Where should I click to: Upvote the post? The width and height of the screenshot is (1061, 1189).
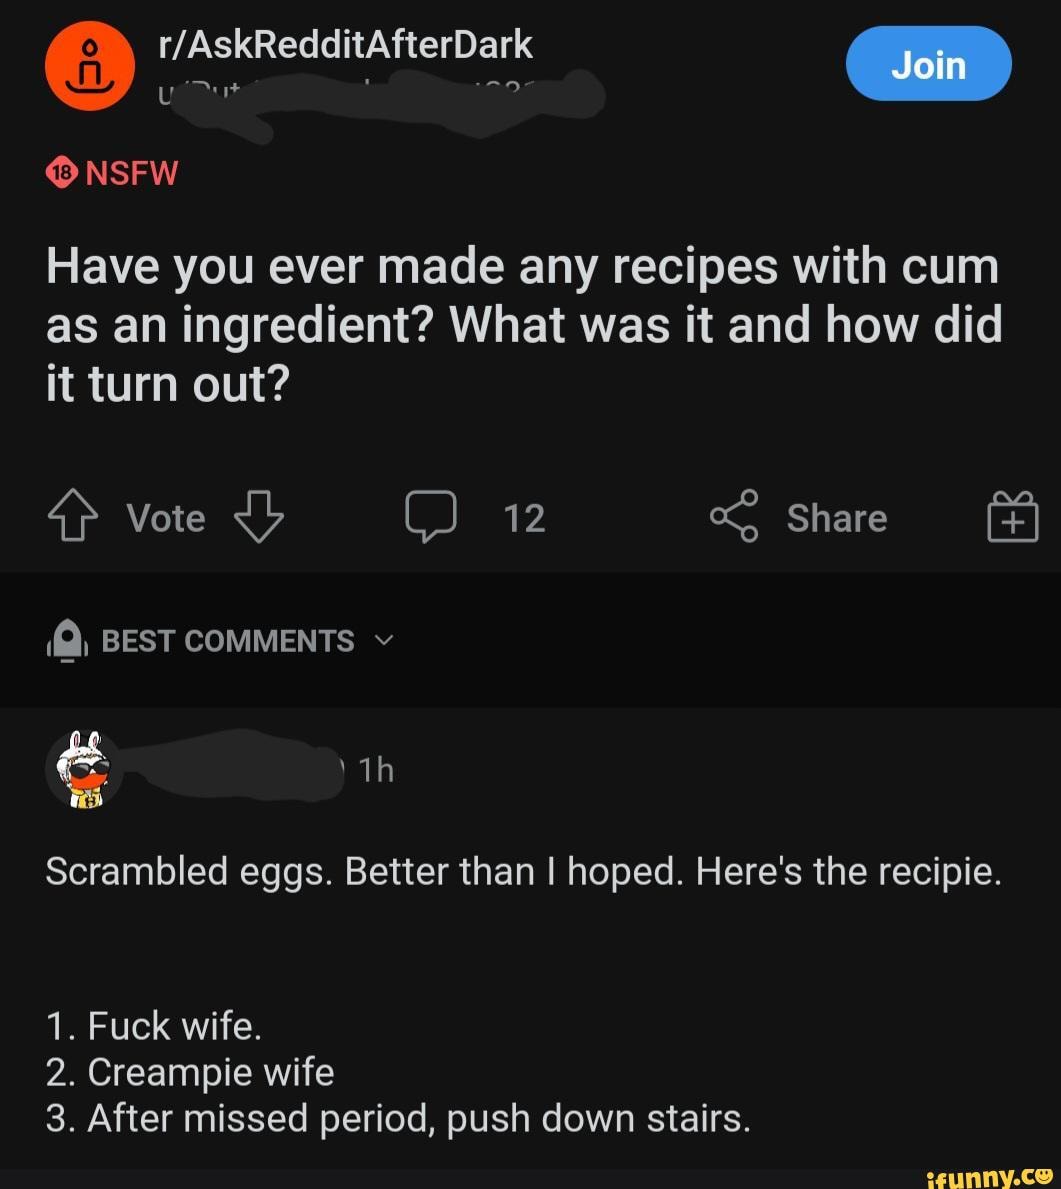click(x=73, y=515)
